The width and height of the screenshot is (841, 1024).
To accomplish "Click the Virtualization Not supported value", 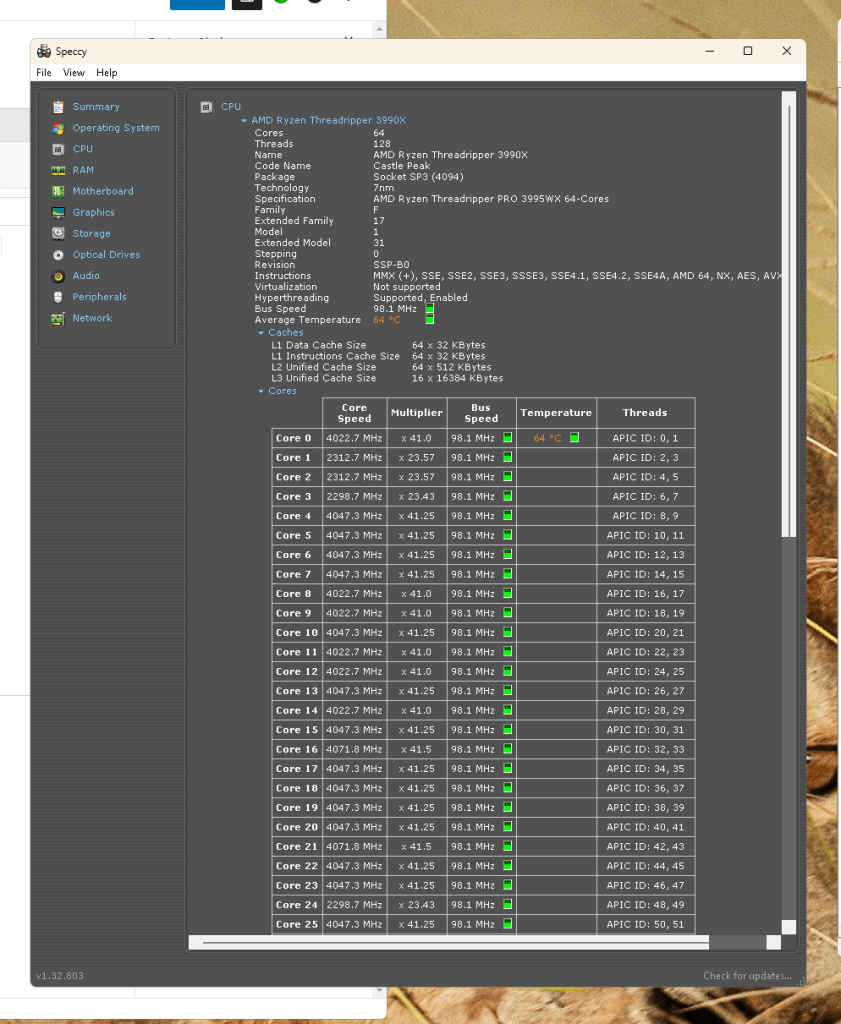I will pos(407,287).
